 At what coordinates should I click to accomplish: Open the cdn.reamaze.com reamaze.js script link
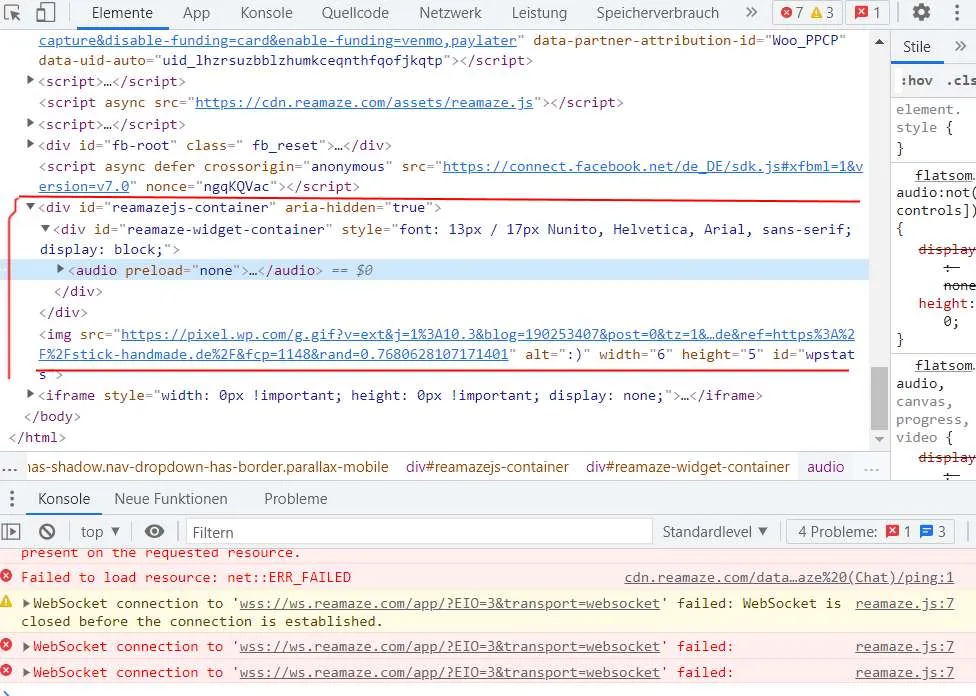[x=364, y=102]
